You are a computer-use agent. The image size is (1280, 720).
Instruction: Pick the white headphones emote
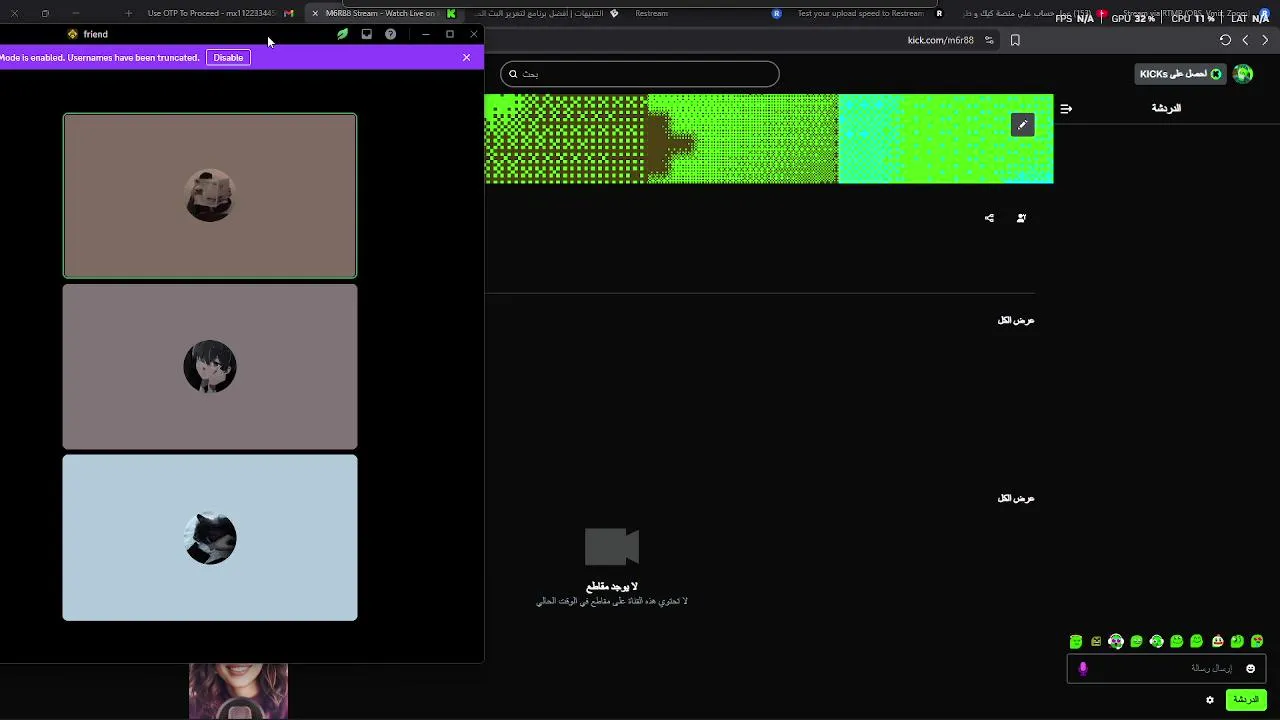click(1116, 642)
